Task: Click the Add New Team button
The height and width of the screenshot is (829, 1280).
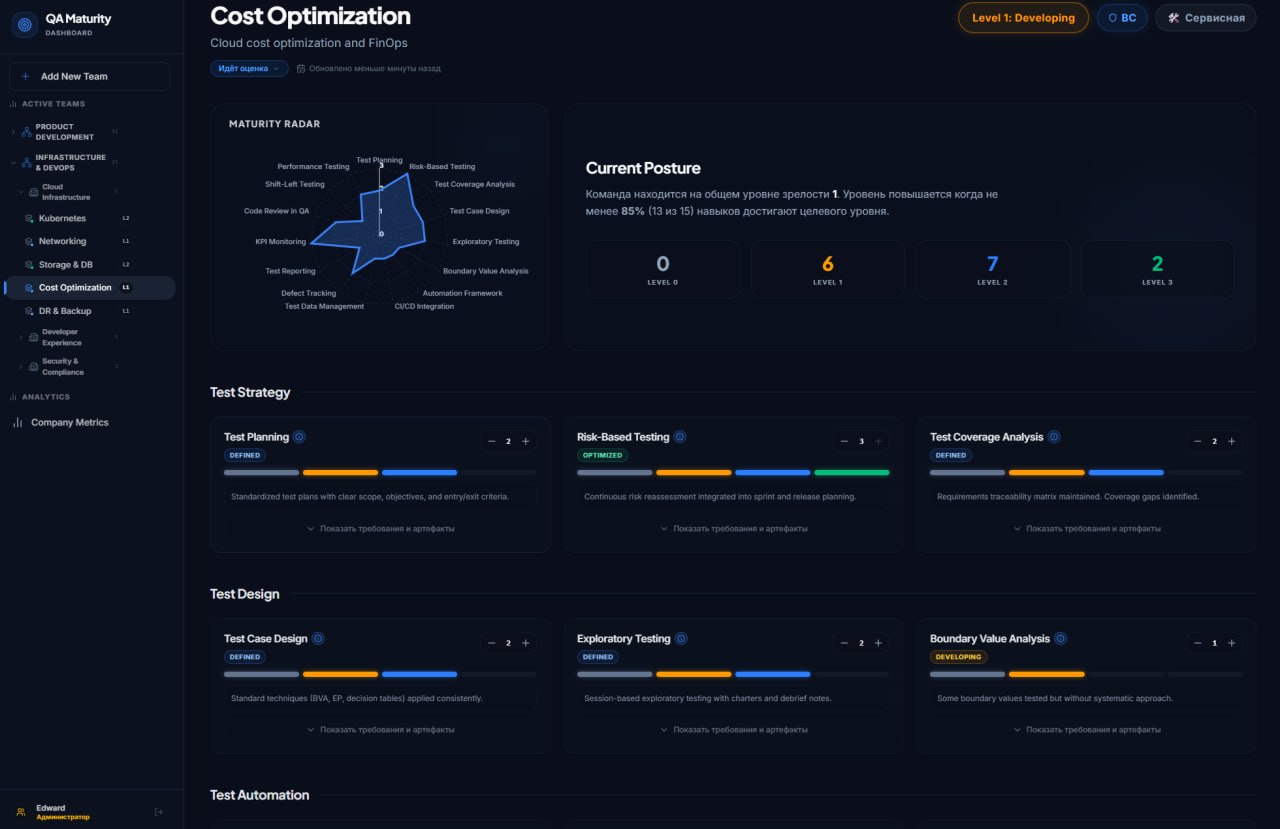Action: 90,76
